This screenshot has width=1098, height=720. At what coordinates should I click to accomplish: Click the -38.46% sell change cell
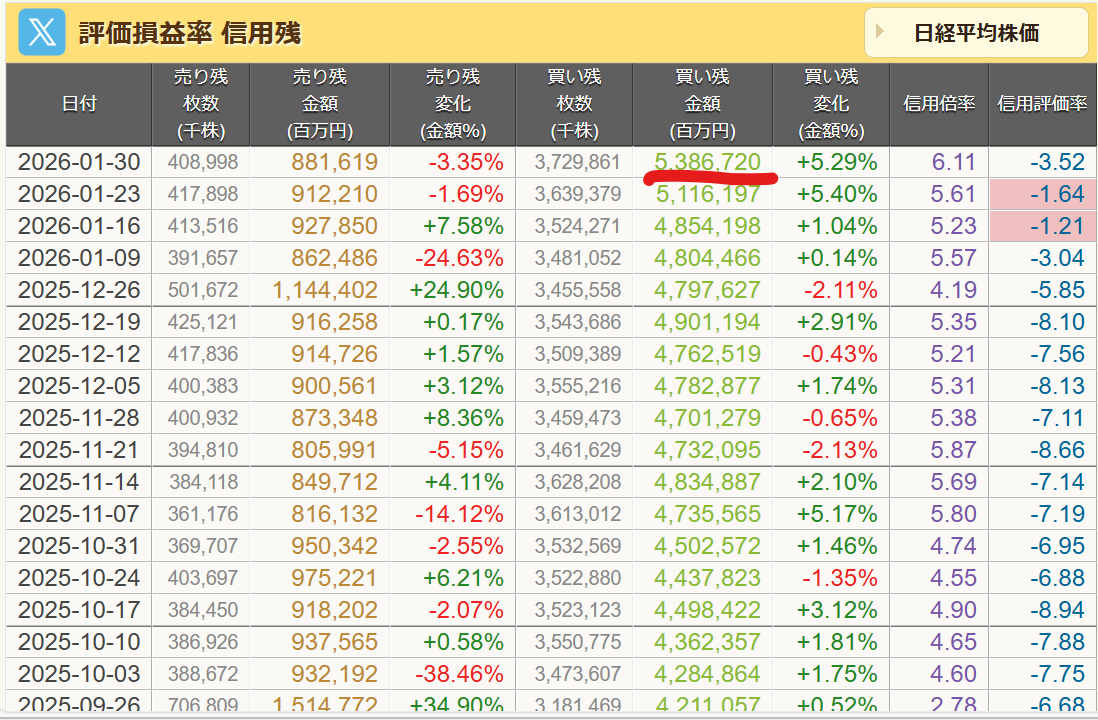457,674
